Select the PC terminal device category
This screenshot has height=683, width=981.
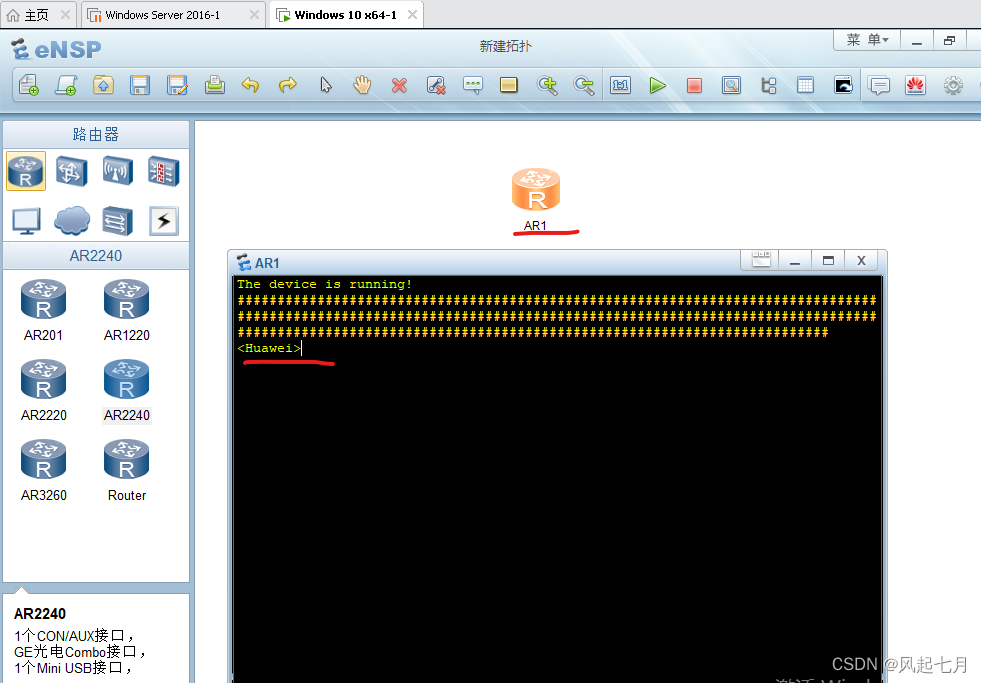coord(26,221)
